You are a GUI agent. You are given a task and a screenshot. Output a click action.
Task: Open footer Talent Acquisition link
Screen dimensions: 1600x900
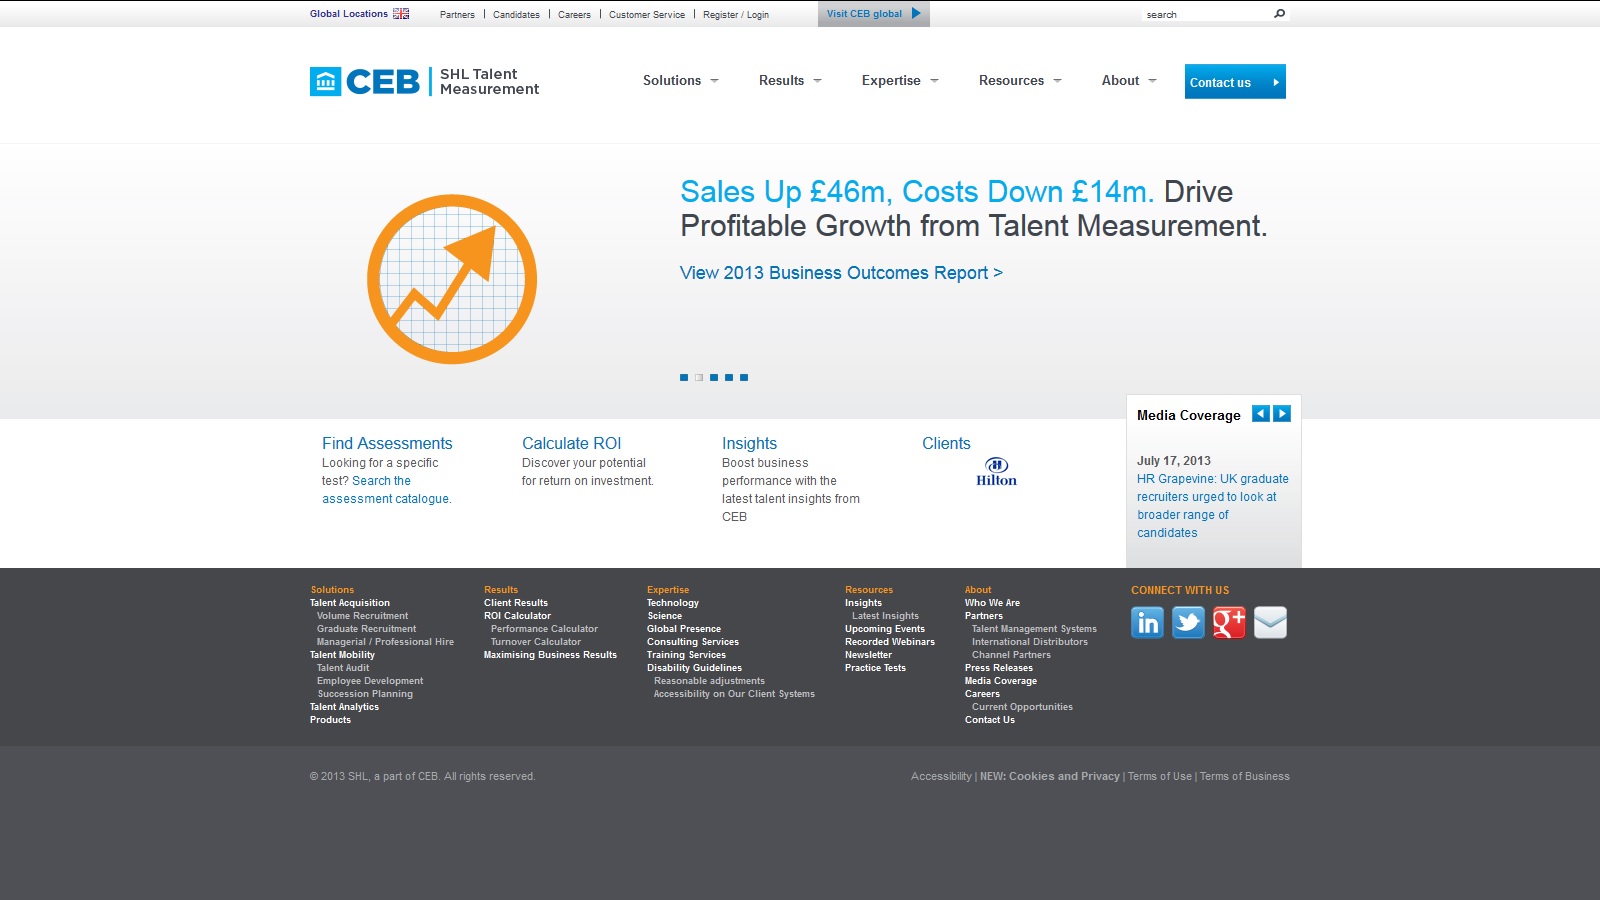point(350,603)
